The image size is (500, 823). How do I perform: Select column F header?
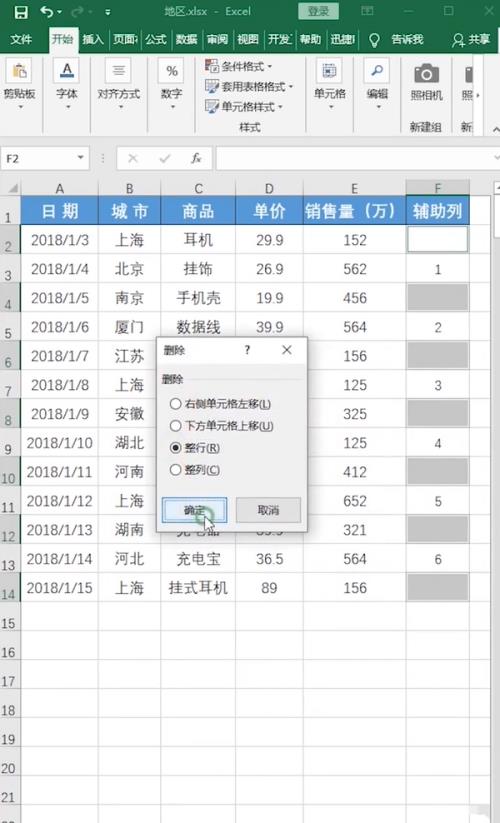437,187
